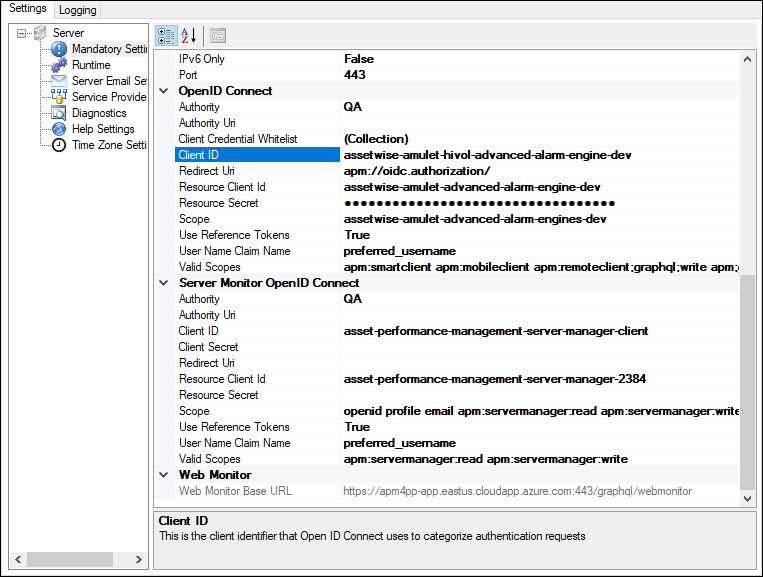The width and height of the screenshot is (763, 577).
Task: Select the Server Email Settings envelope icon
Action: tap(59, 81)
